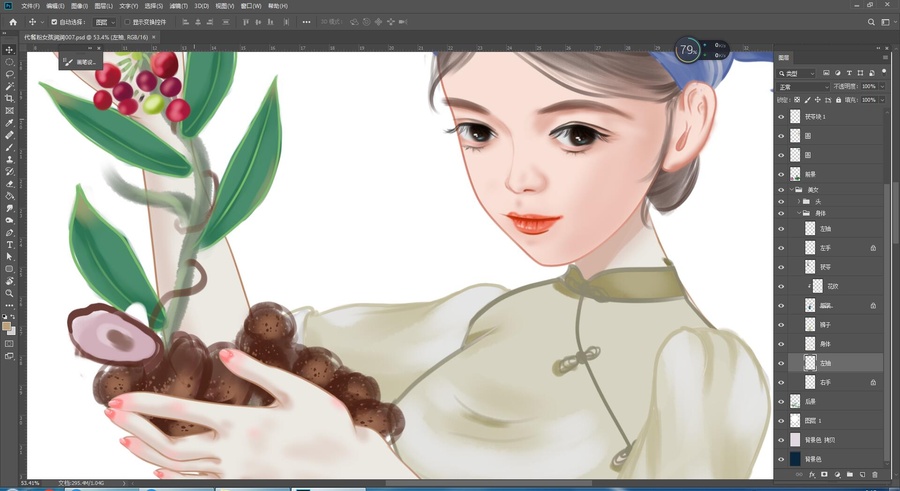Select the Paint Bucket tool
Viewport: 900px width, 491px height.
pos(9,196)
